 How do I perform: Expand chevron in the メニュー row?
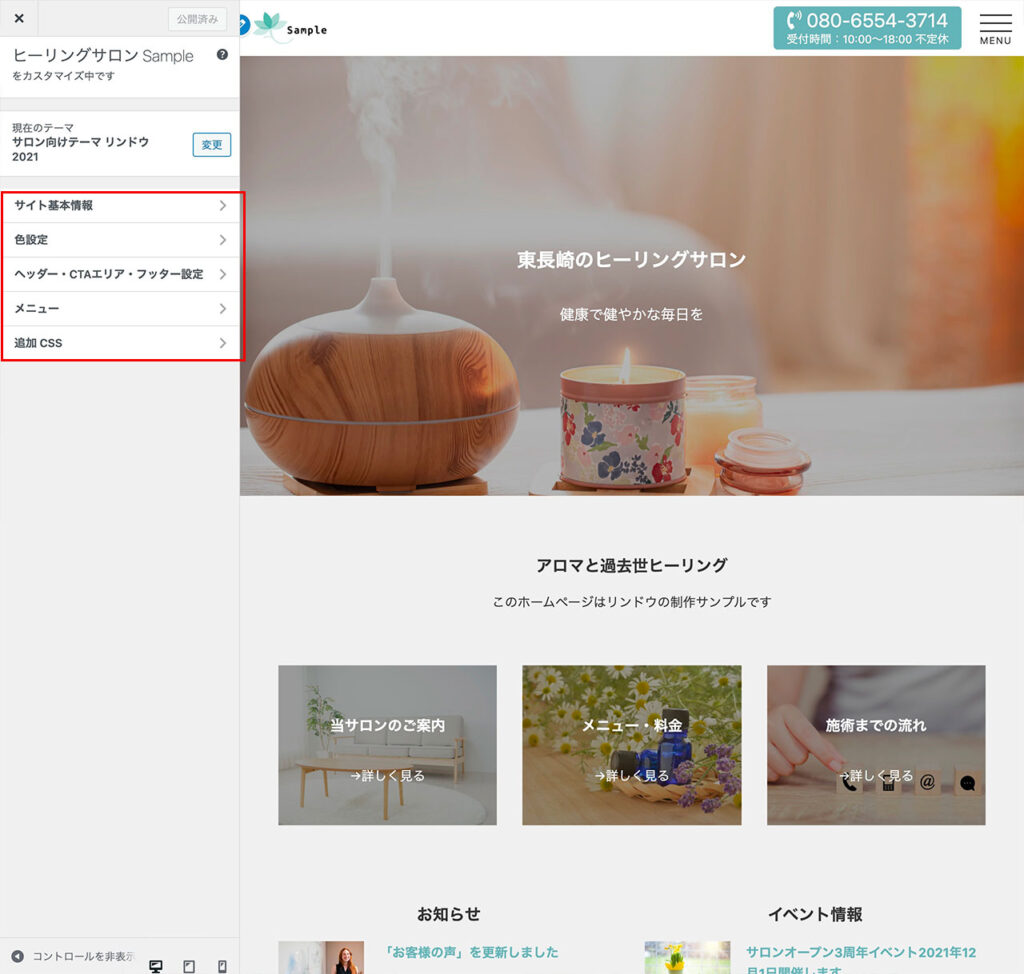[223, 308]
